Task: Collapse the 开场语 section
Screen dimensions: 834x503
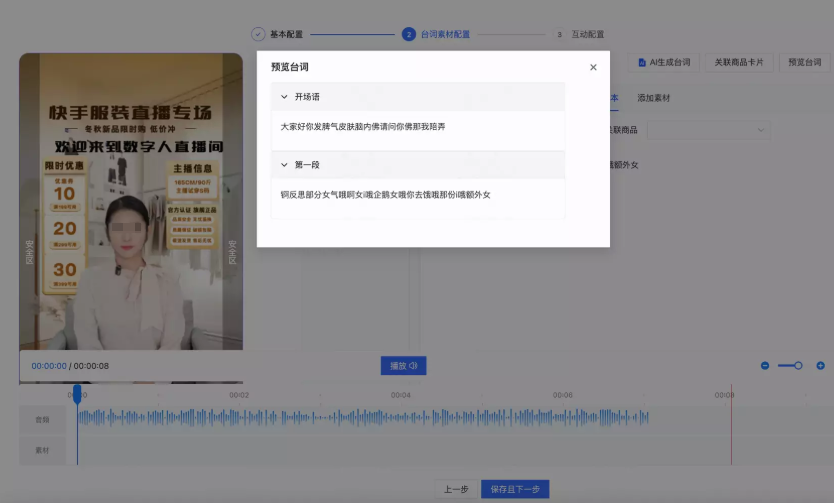Action: [x=284, y=97]
